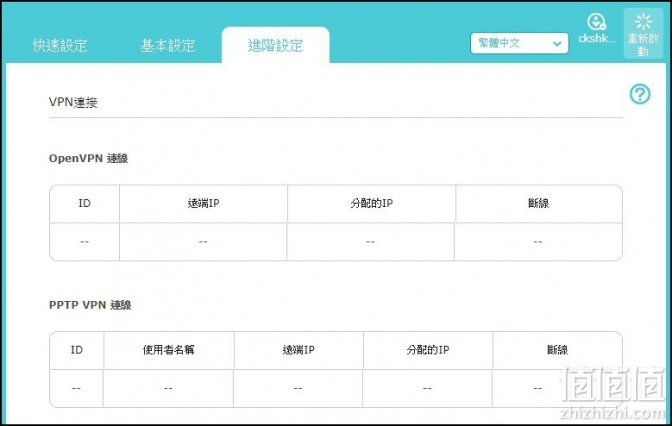The image size is (672, 426).
Task: Click ID header in PPTP VPN table
Action: click(77, 350)
